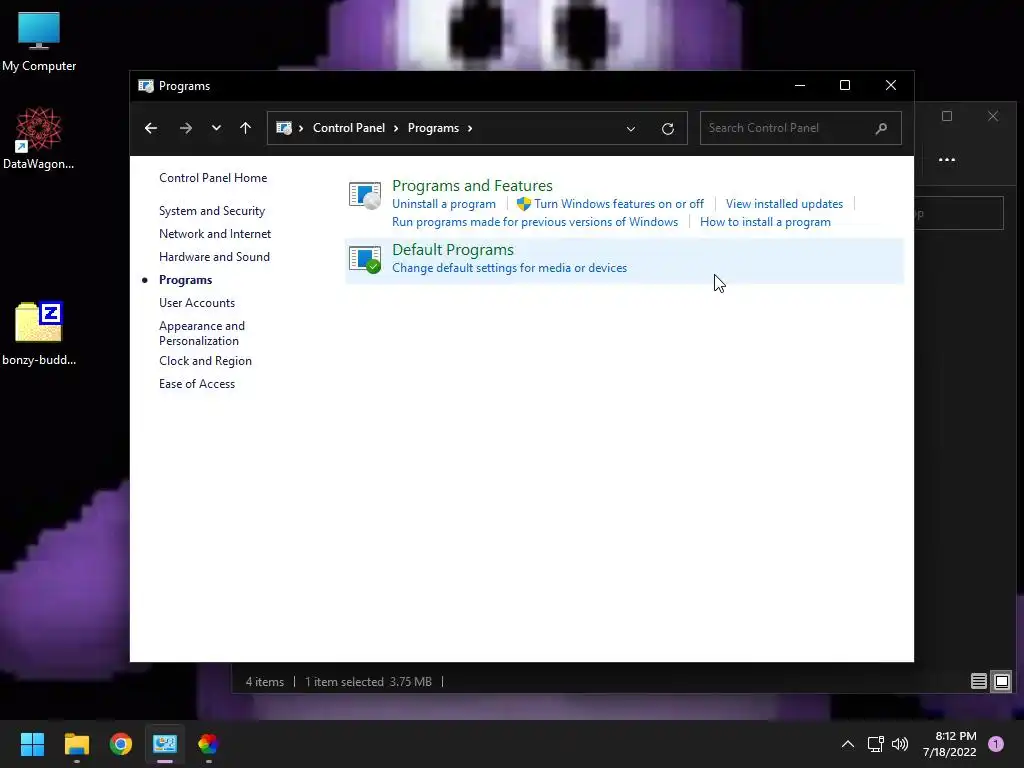Select Programs in the sidebar
This screenshot has width=1024, height=768.
point(185,280)
